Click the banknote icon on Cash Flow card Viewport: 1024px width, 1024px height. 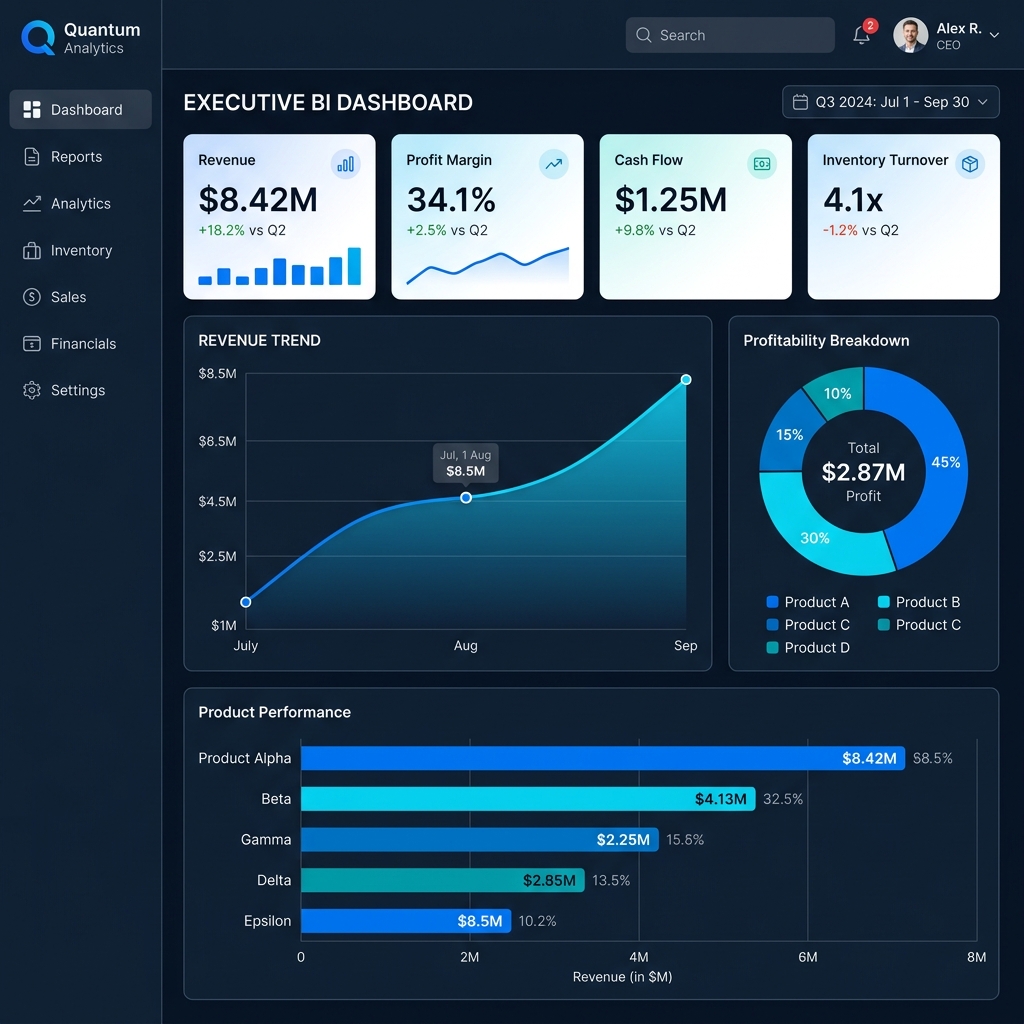[x=761, y=164]
